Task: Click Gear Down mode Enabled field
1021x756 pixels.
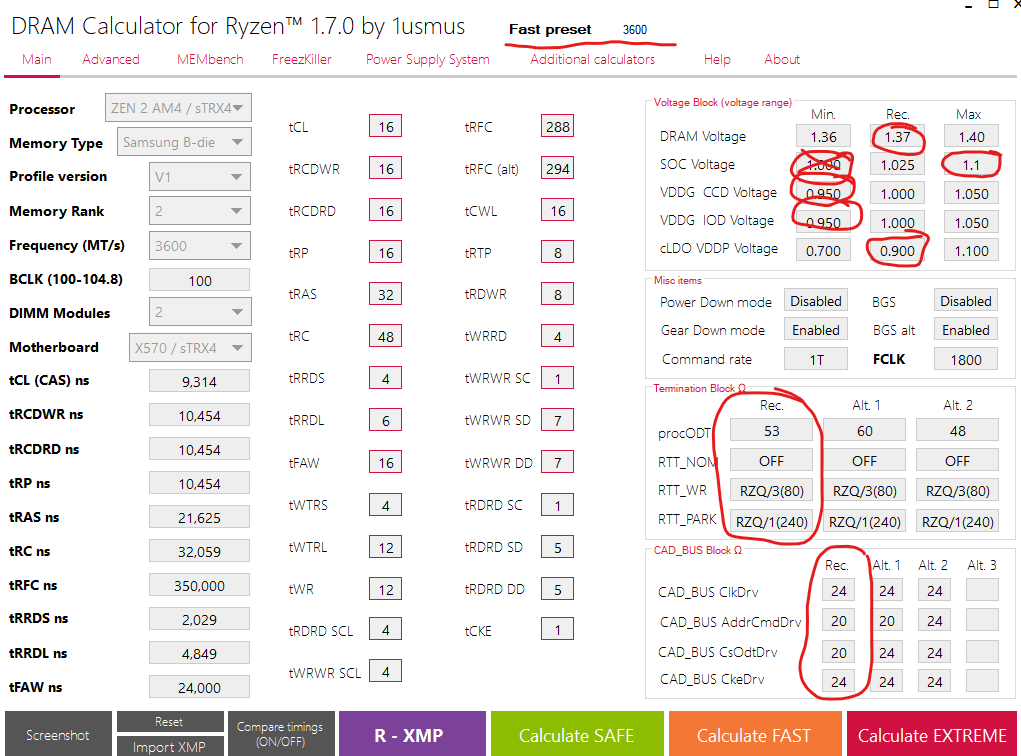Action: point(815,330)
